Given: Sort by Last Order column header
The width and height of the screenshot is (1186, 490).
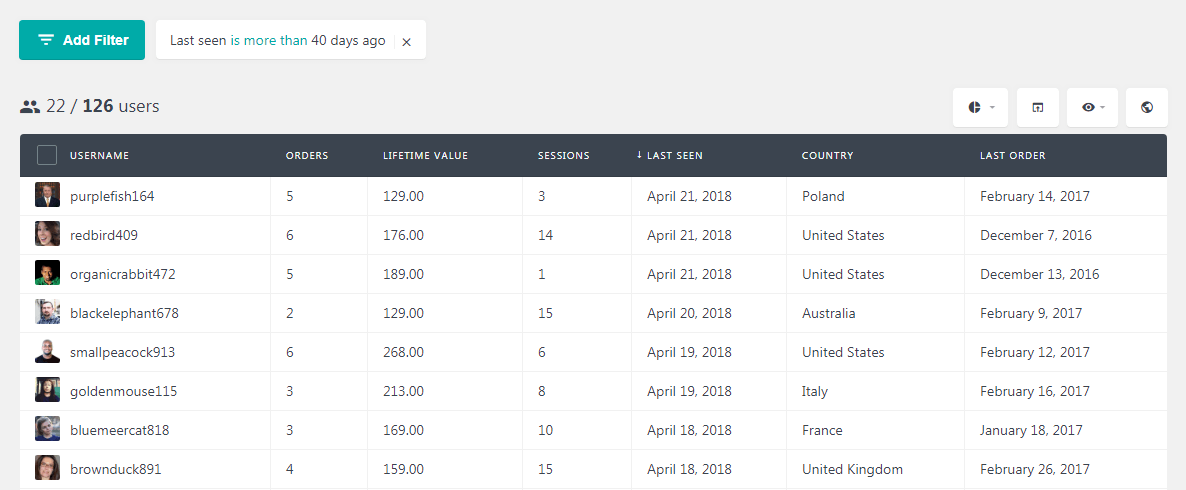Looking at the screenshot, I should pyautogui.click(x=1013, y=156).
